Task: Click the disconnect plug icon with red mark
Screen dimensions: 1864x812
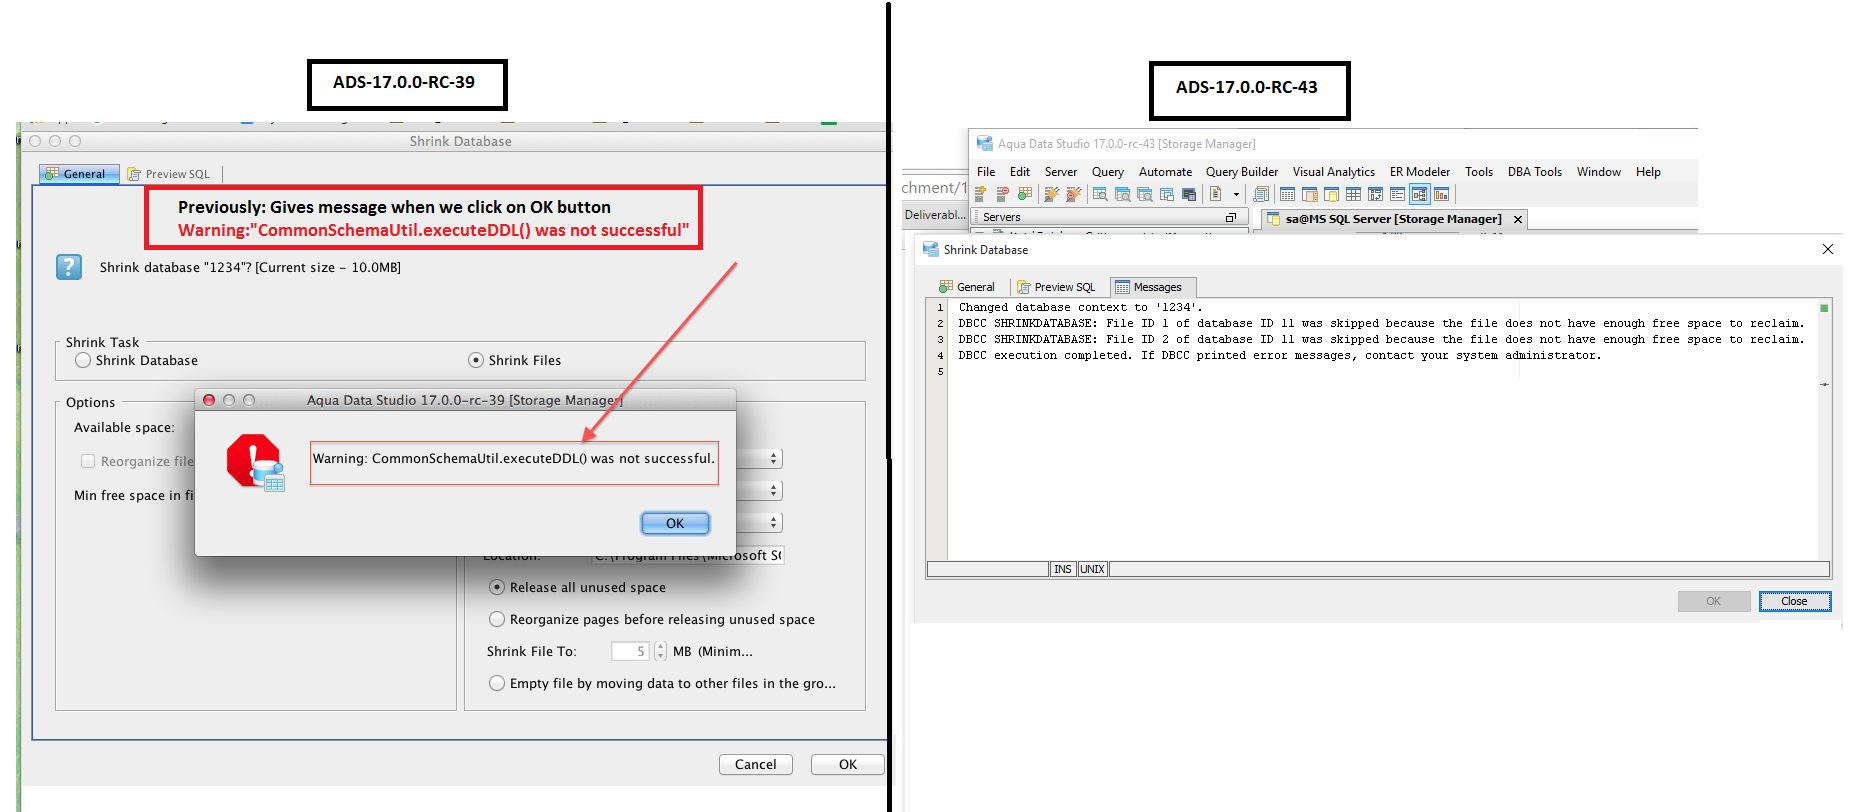Action: pyautogui.click(x=1074, y=194)
